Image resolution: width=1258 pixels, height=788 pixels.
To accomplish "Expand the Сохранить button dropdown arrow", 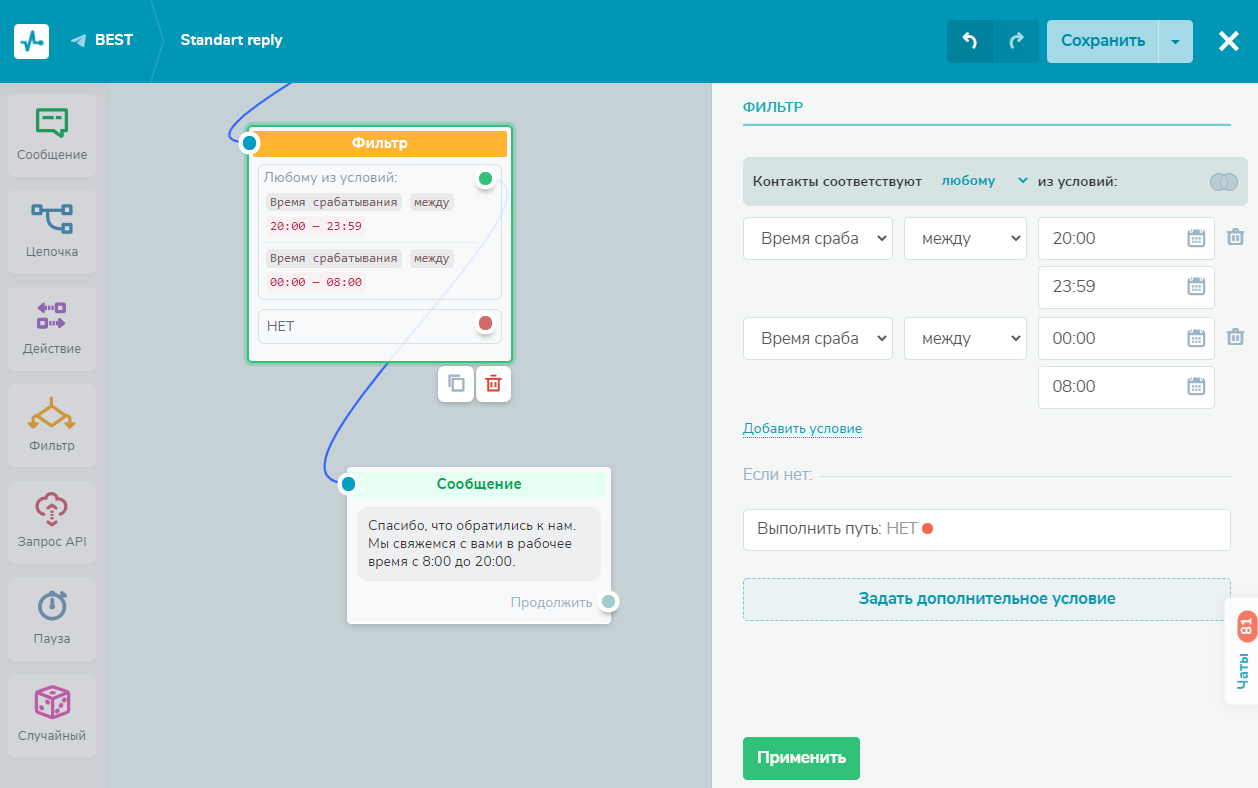I will [1175, 42].
